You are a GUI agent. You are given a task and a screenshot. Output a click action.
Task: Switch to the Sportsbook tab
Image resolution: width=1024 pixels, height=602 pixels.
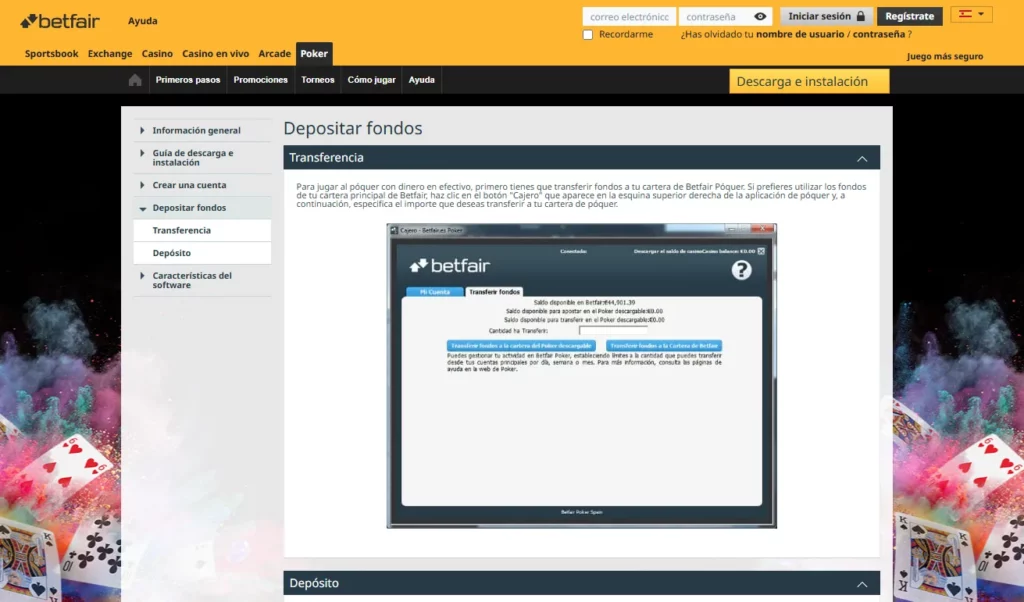point(52,54)
